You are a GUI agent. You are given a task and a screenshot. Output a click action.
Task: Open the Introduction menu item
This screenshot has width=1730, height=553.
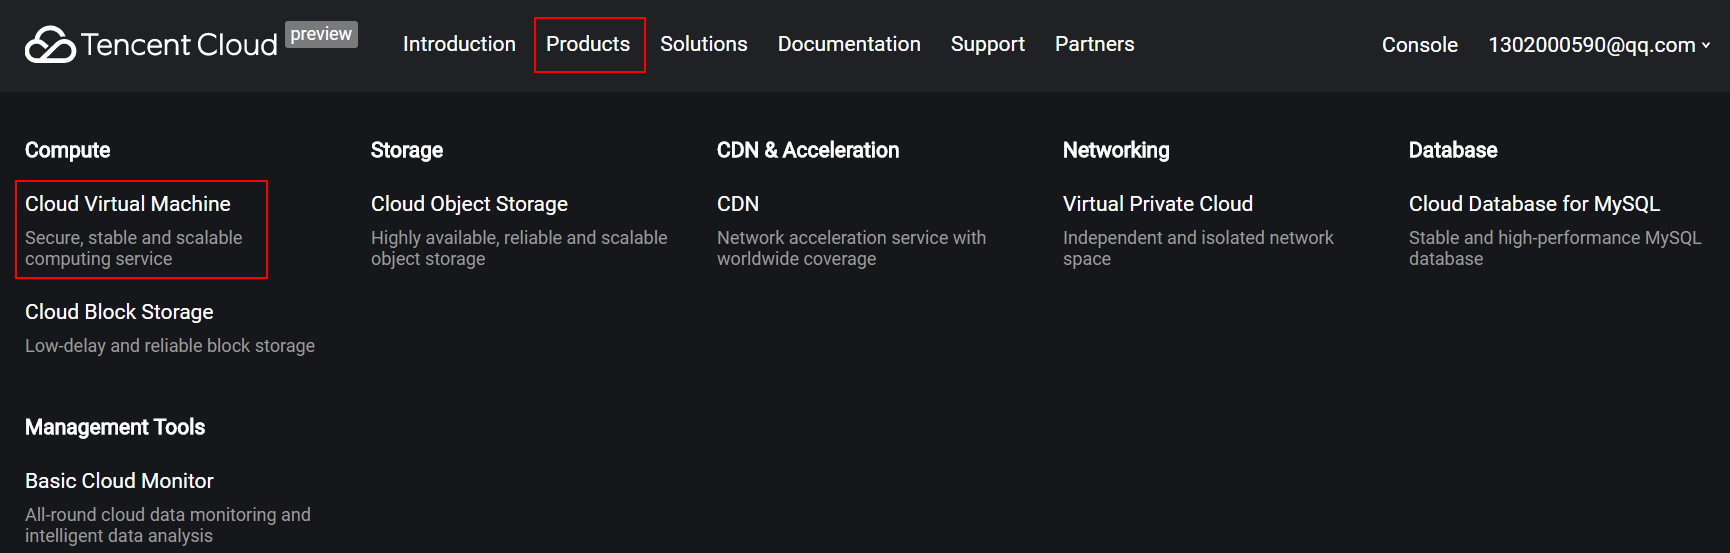pyautogui.click(x=459, y=44)
